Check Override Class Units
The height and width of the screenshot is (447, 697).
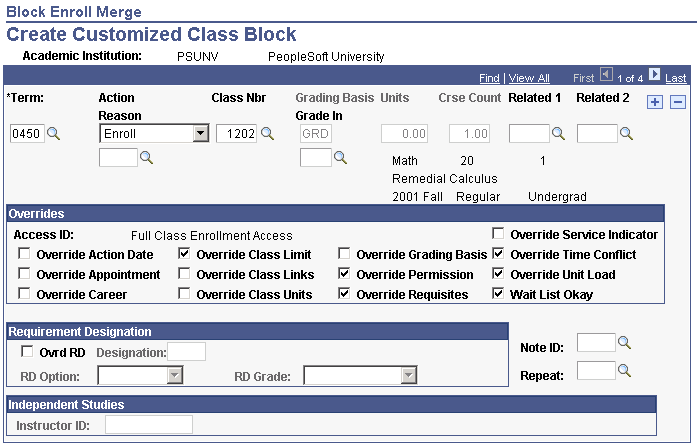coord(184,293)
